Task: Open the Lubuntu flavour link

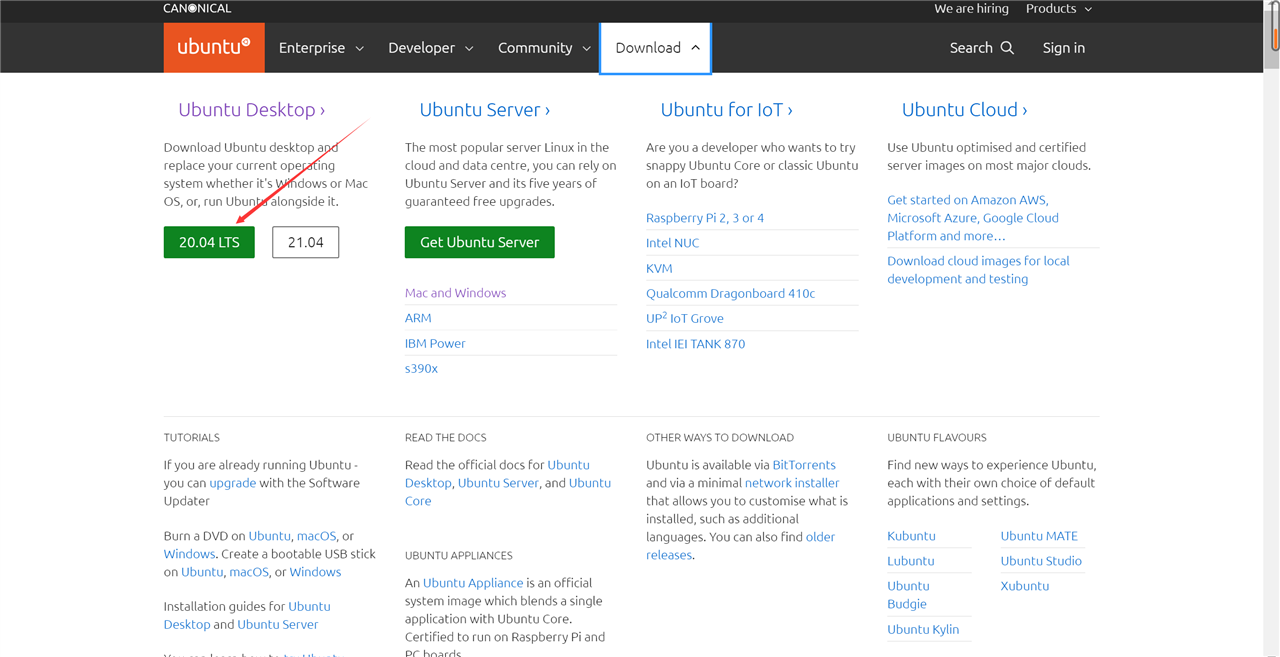Action: pyautogui.click(x=910, y=561)
